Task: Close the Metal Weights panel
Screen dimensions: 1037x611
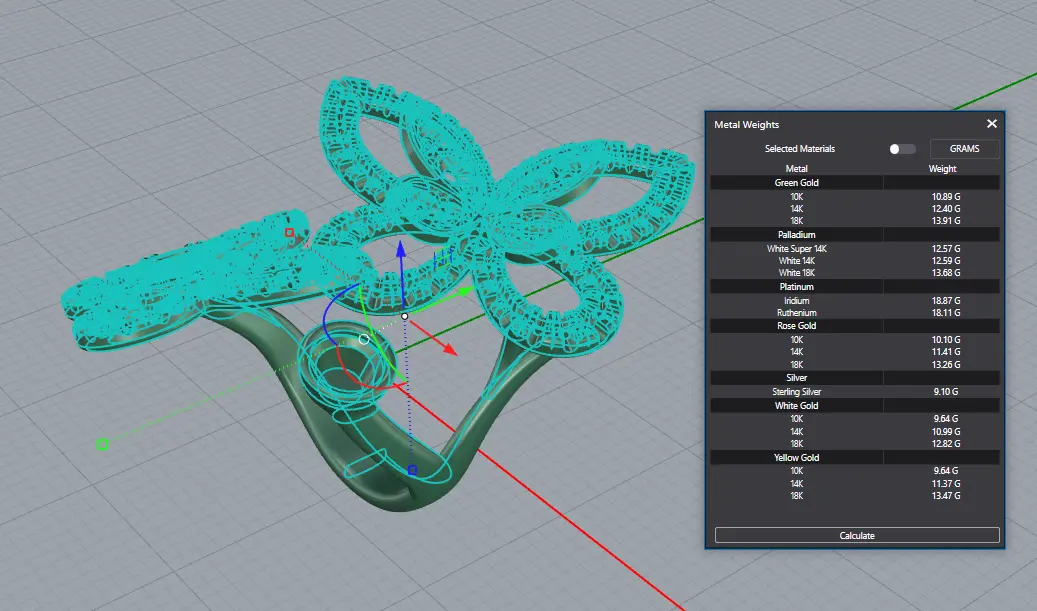Action: (992, 124)
